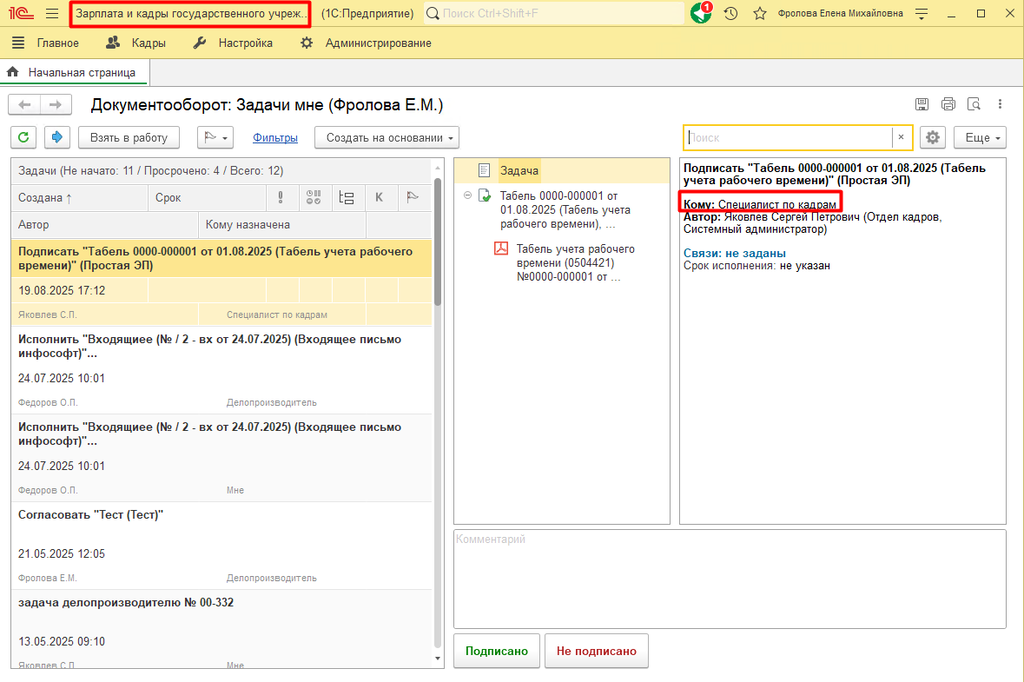Collapse the Табель 0000-000001 tree node
The height and width of the screenshot is (682, 1024).
[467, 195]
